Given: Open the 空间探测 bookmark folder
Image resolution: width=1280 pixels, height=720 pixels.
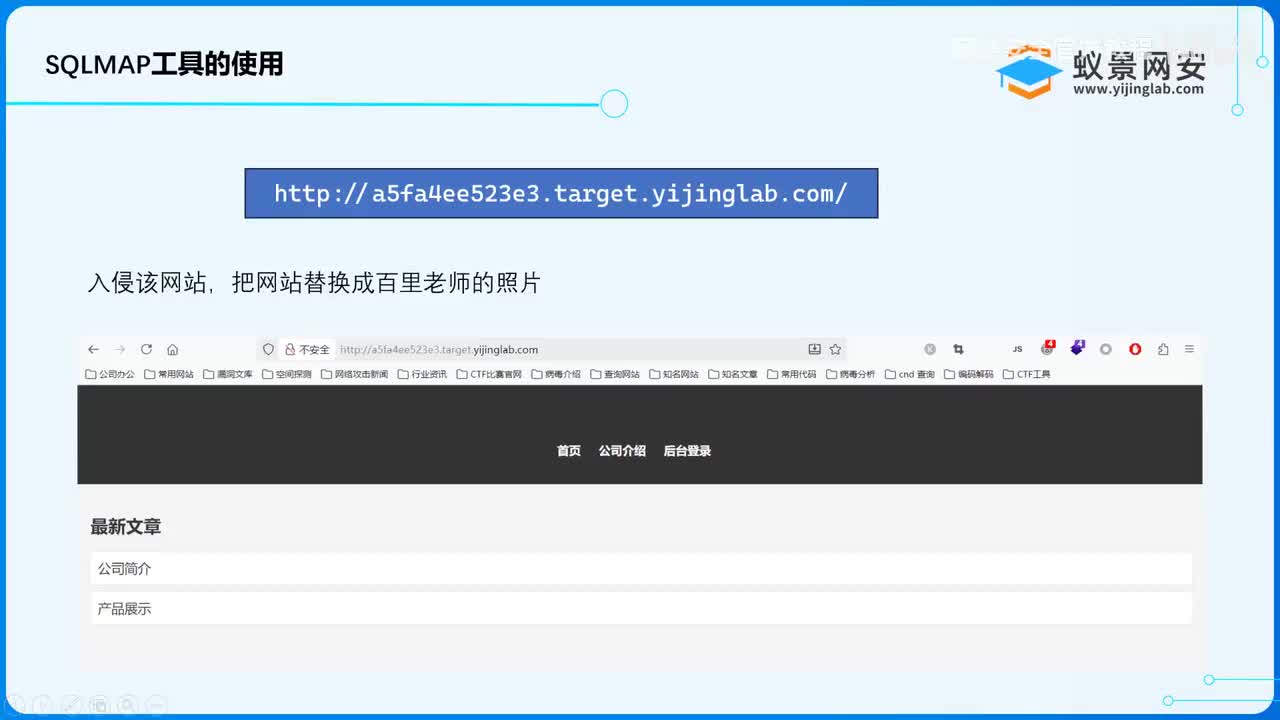Looking at the screenshot, I should tap(287, 374).
